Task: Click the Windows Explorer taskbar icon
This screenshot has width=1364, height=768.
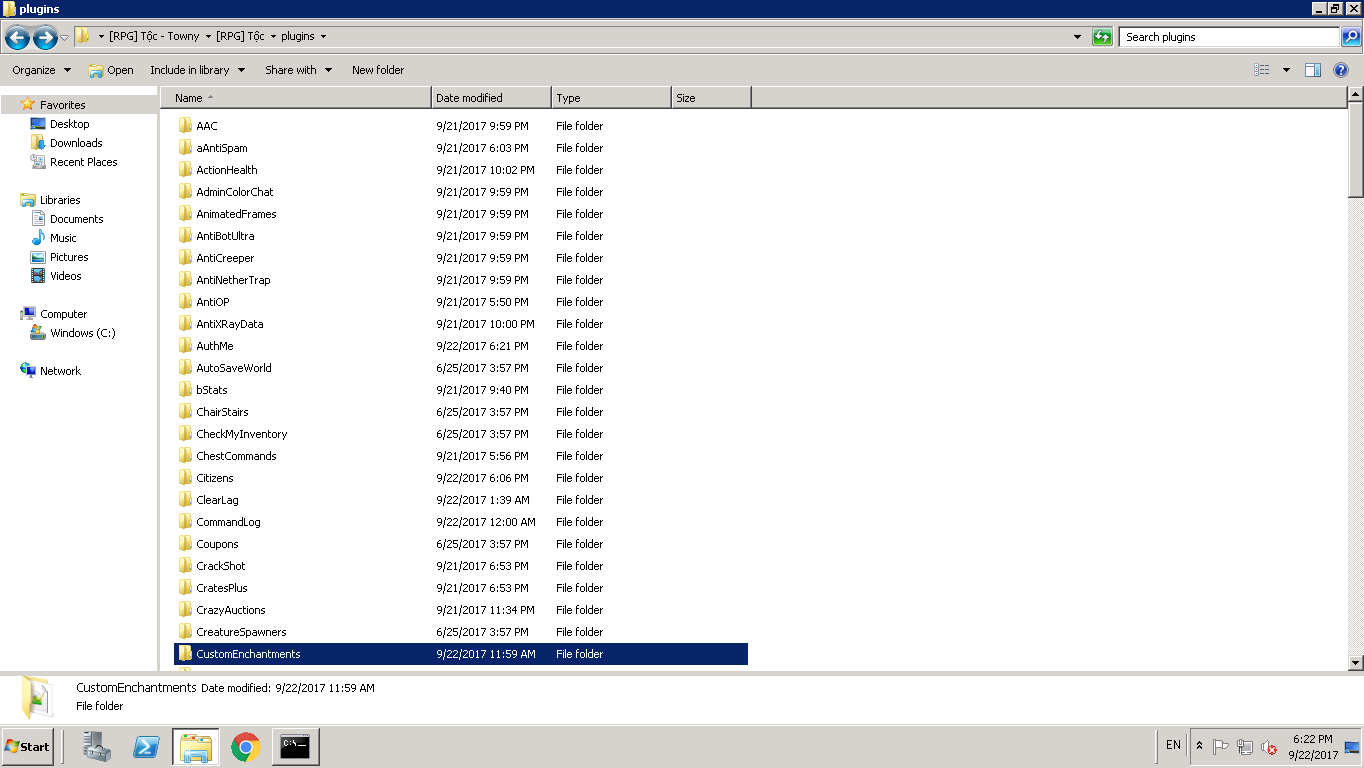Action: 195,746
